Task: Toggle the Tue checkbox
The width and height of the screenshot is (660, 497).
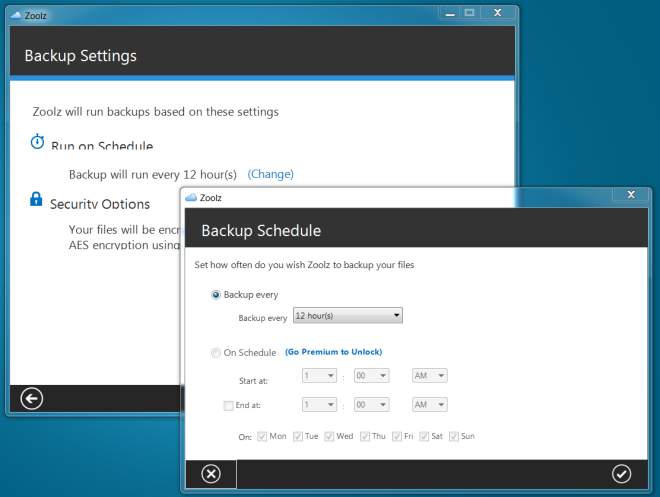Action: click(x=298, y=436)
